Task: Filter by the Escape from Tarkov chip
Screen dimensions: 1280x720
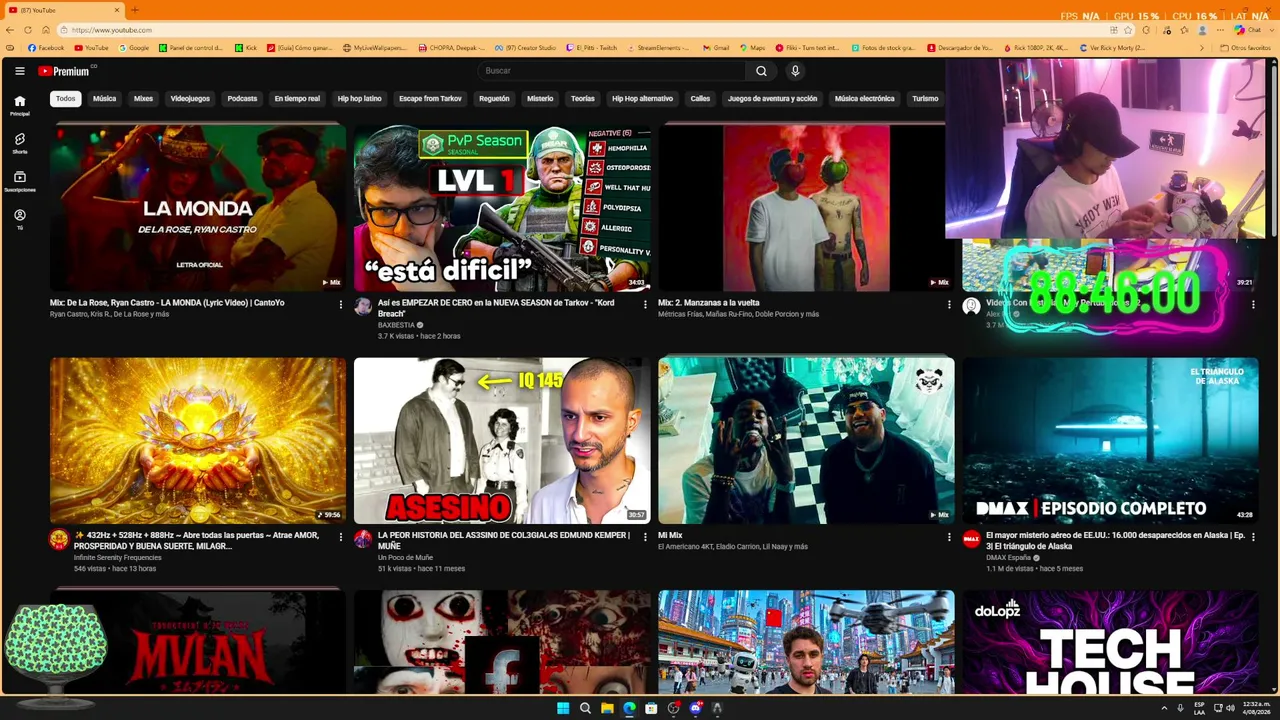Action: [430, 99]
